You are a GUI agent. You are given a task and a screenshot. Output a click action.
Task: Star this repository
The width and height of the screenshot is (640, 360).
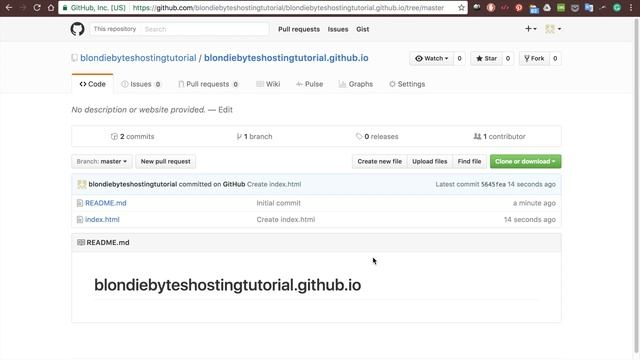click(486, 58)
